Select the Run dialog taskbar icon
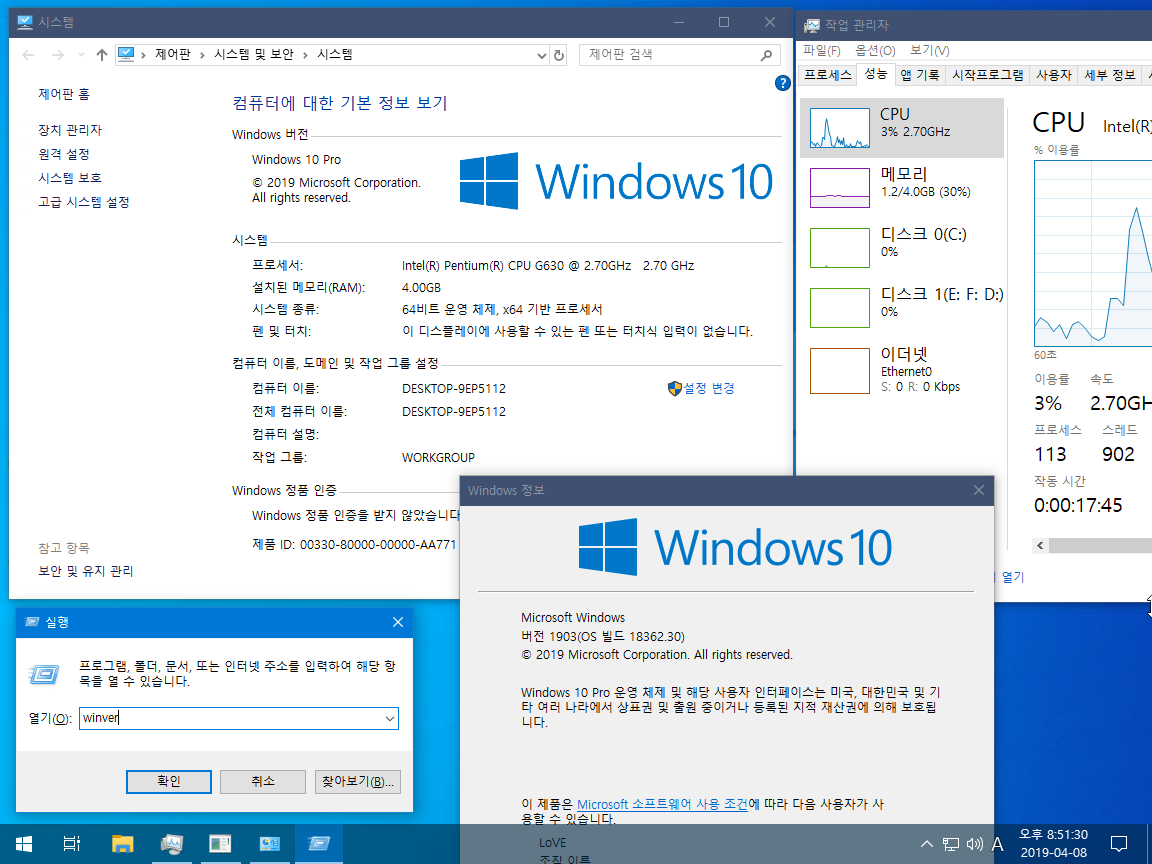The width and height of the screenshot is (1152, 864). click(319, 843)
